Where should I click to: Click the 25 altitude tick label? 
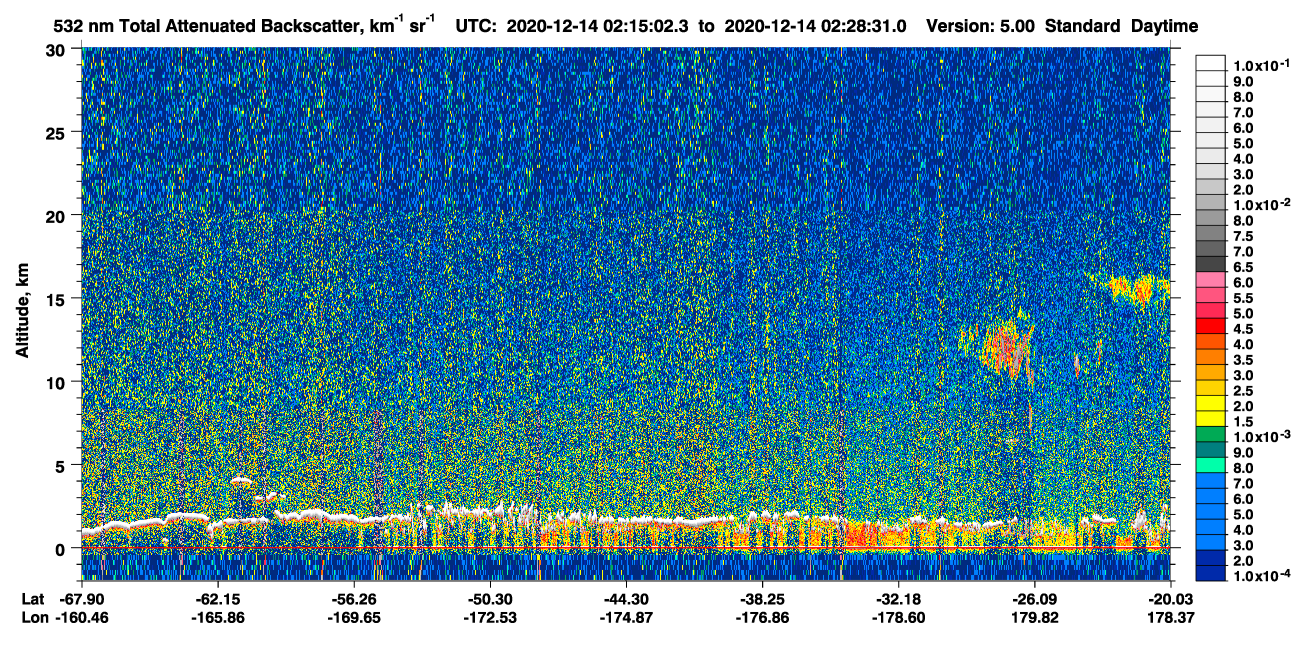pos(58,133)
